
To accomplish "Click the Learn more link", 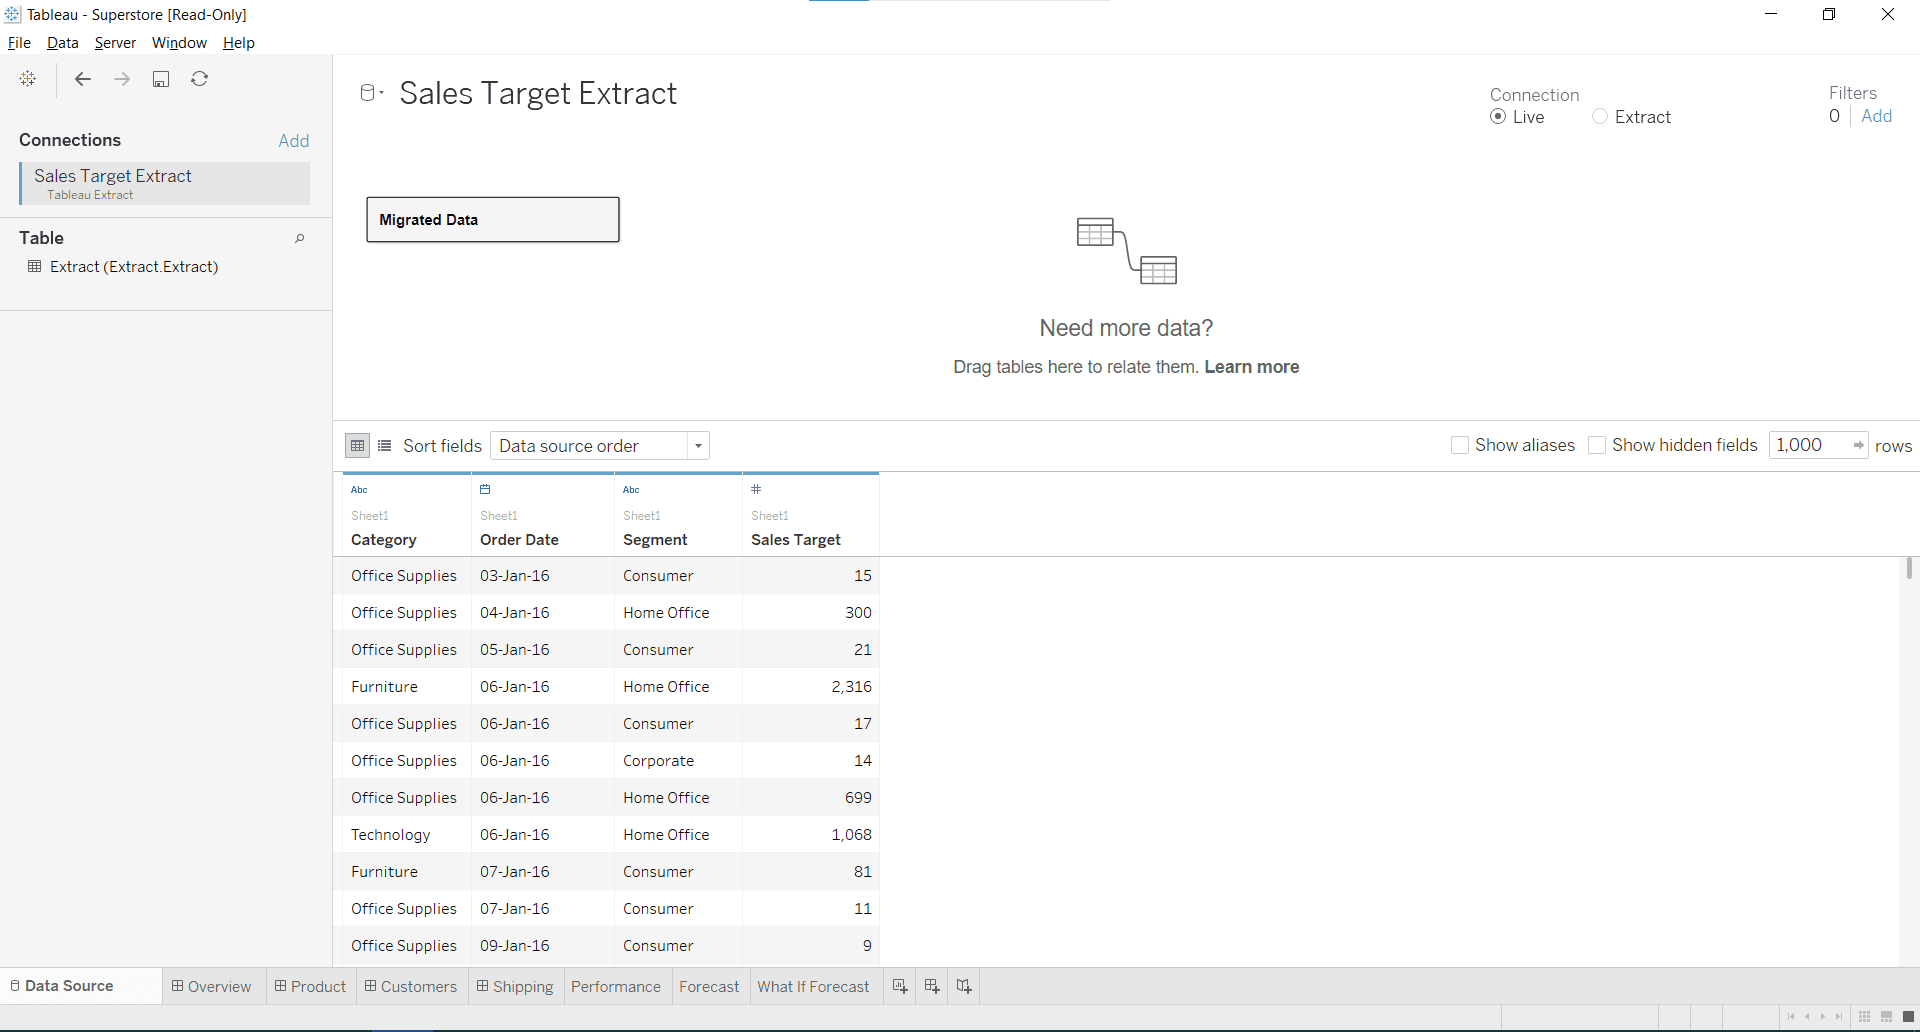I will (x=1251, y=367).
